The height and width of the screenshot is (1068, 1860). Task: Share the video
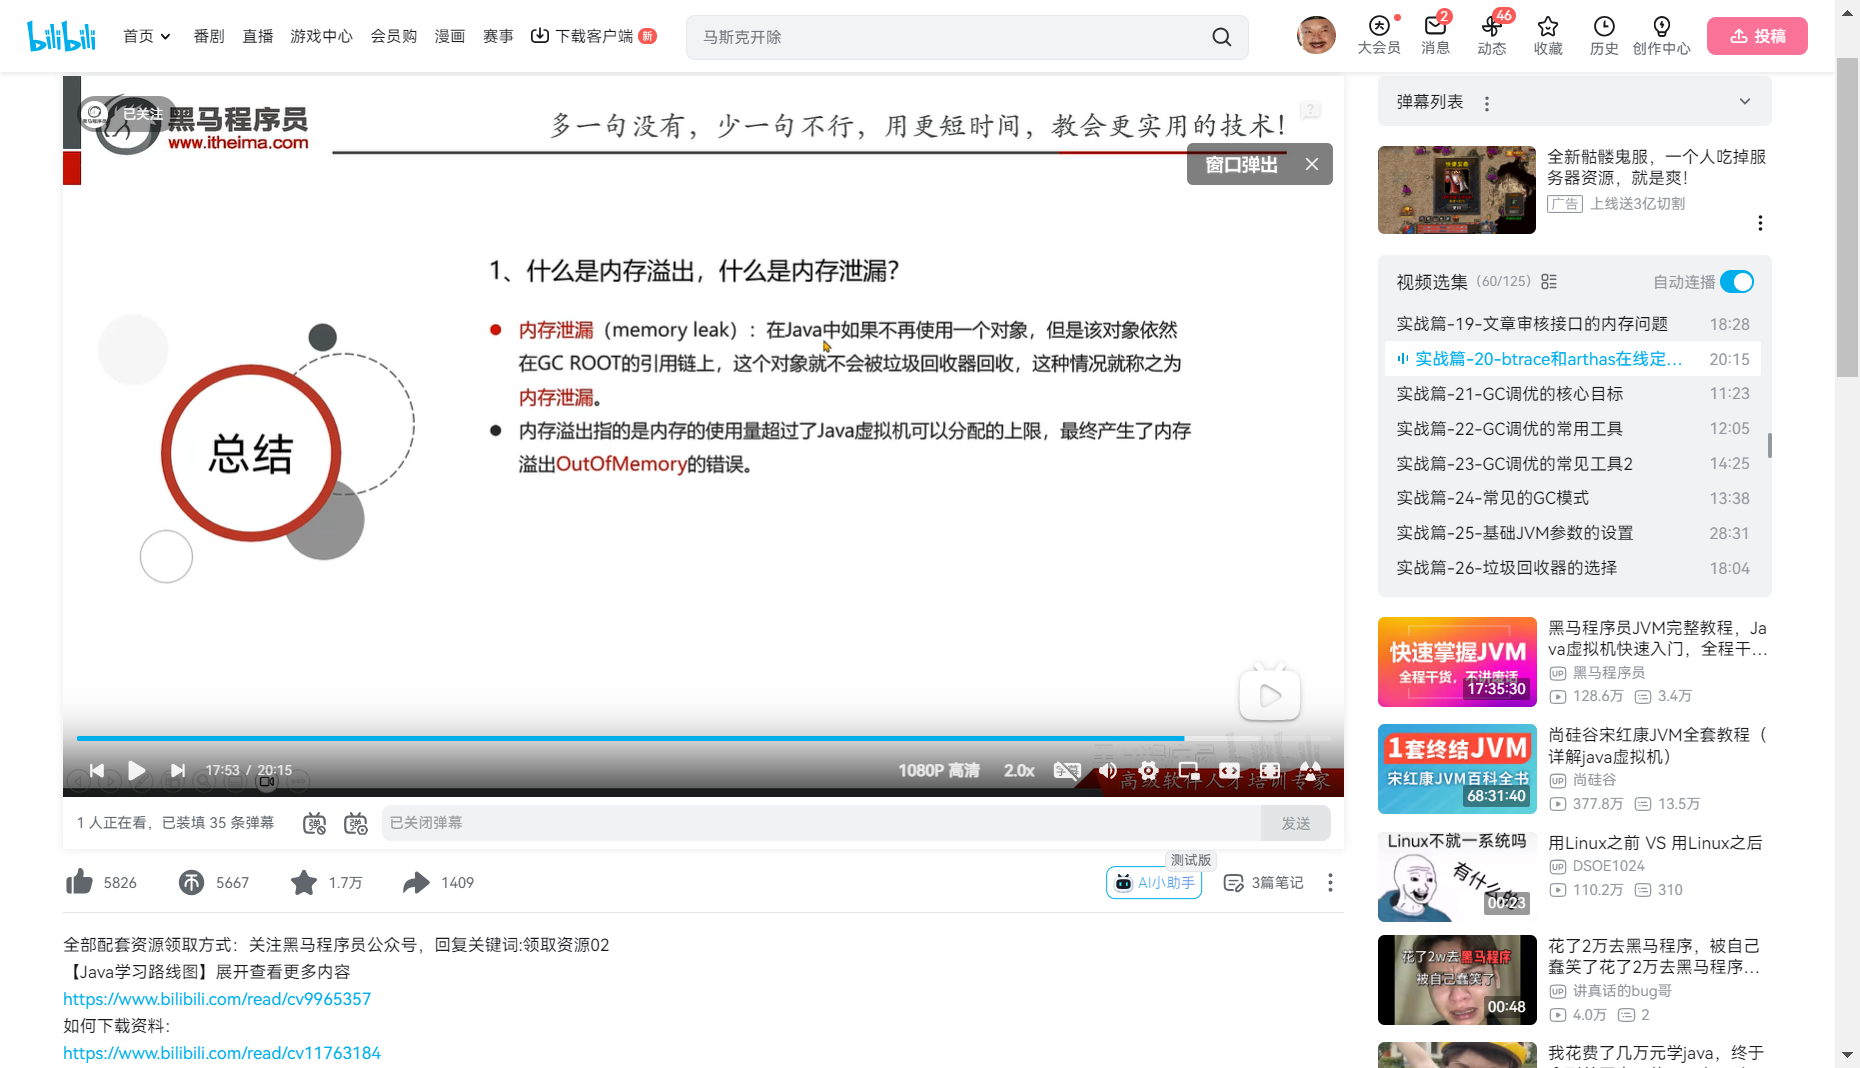[417, 882]
